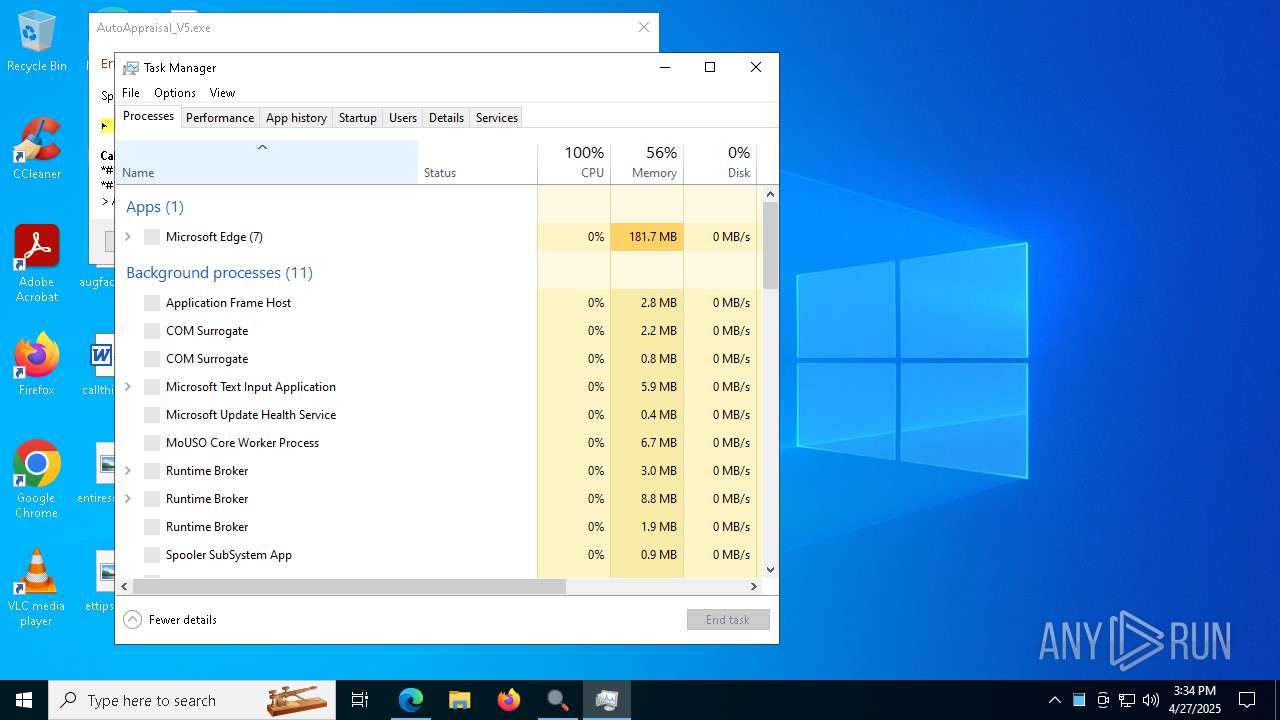Sort processes by the Name column header
Image resolution: width=1280 pixels, height=720 pixels.
coord(267,163)
